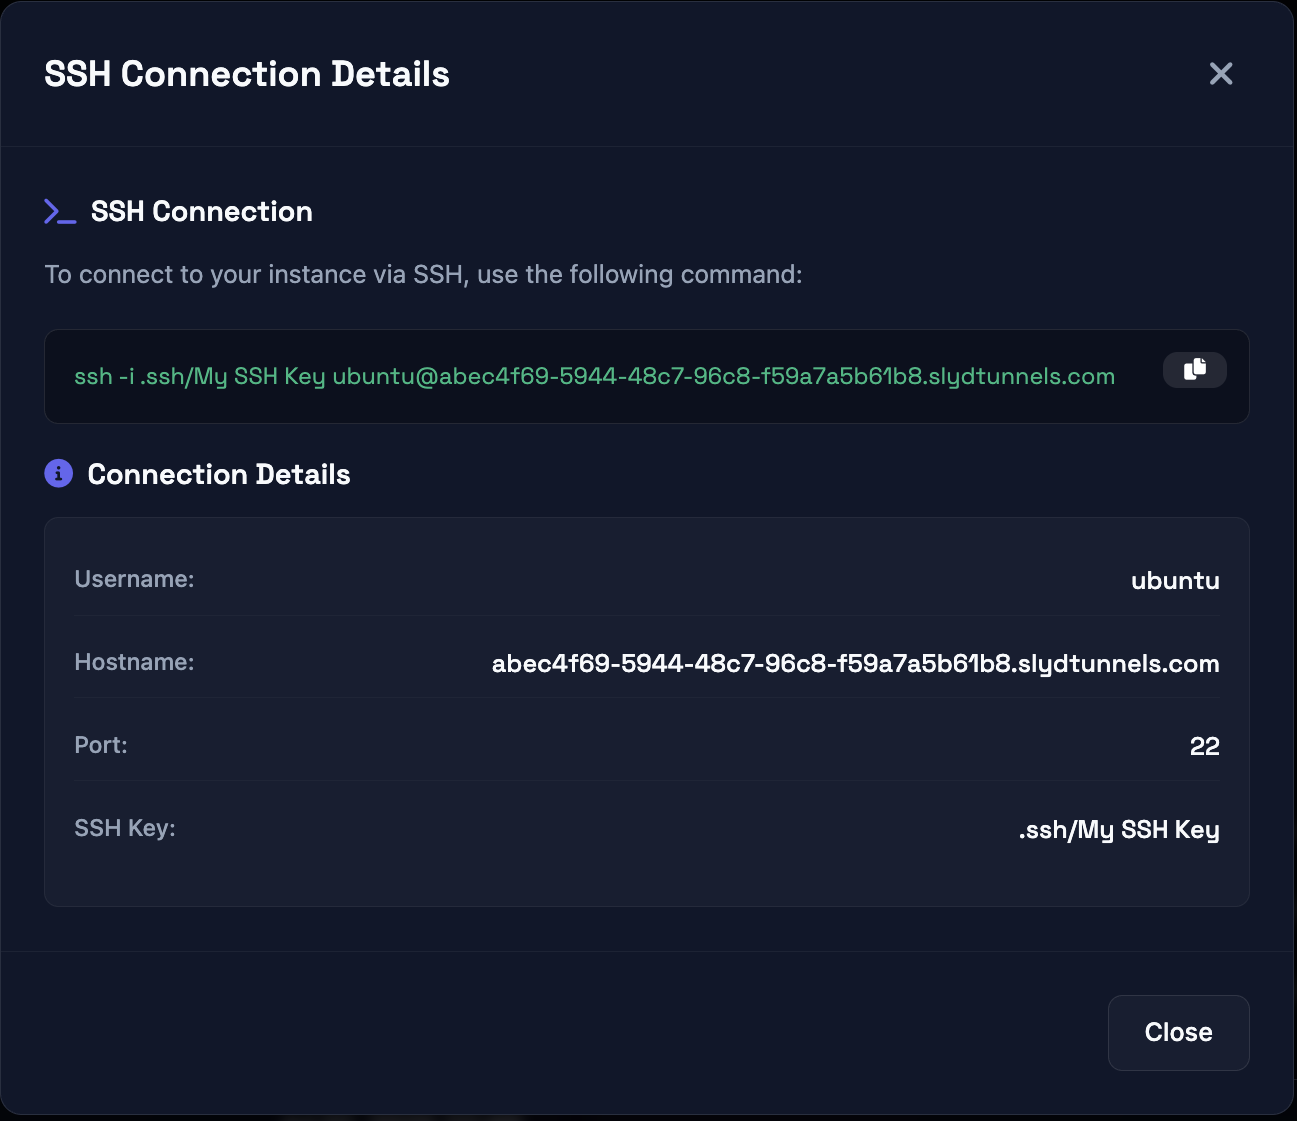Click the SSH Connection section heading
This screenshot has height=1121, width=1297.
point(201,210)
